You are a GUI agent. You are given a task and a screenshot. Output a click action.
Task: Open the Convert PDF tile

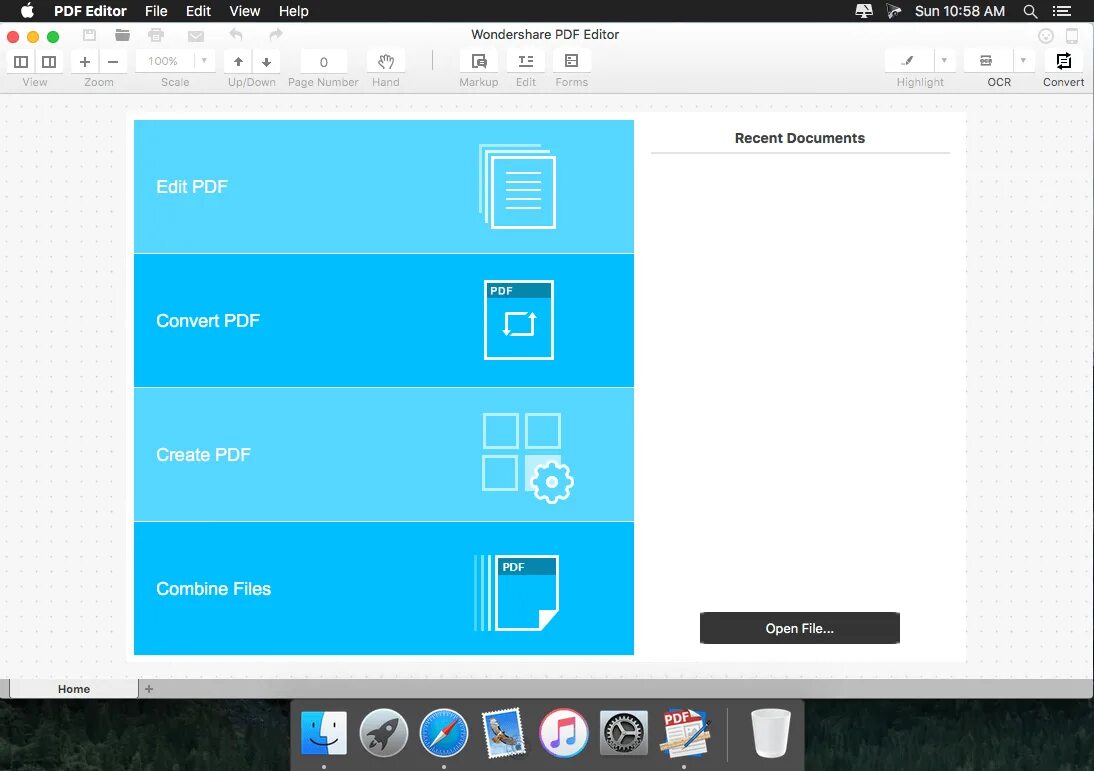pos(384,320)
